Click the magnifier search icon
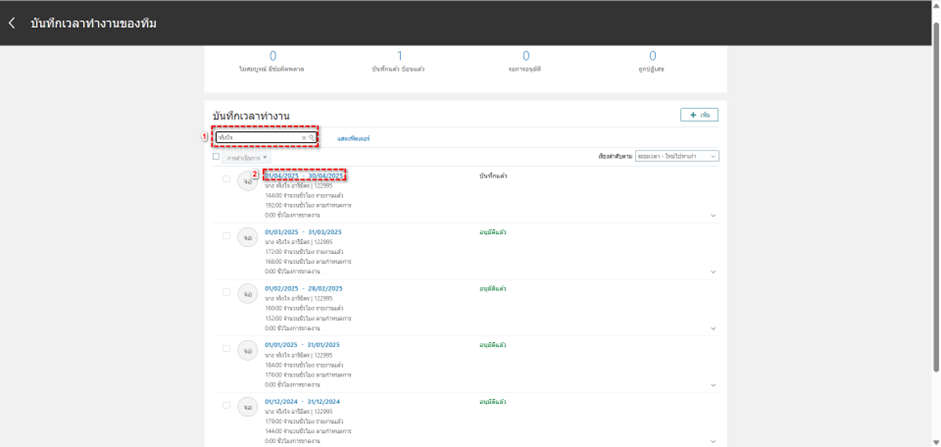Screen dimensions: 941x447 pyautogui.click(x=312, y=138)
